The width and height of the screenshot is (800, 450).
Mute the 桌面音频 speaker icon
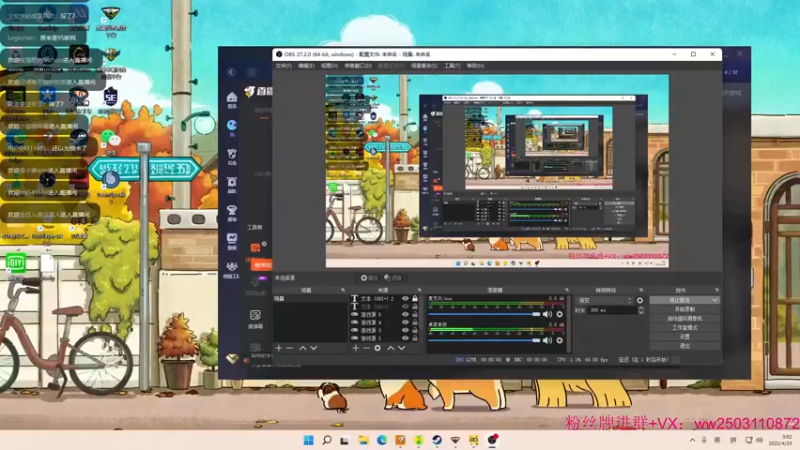pos(547,340)
